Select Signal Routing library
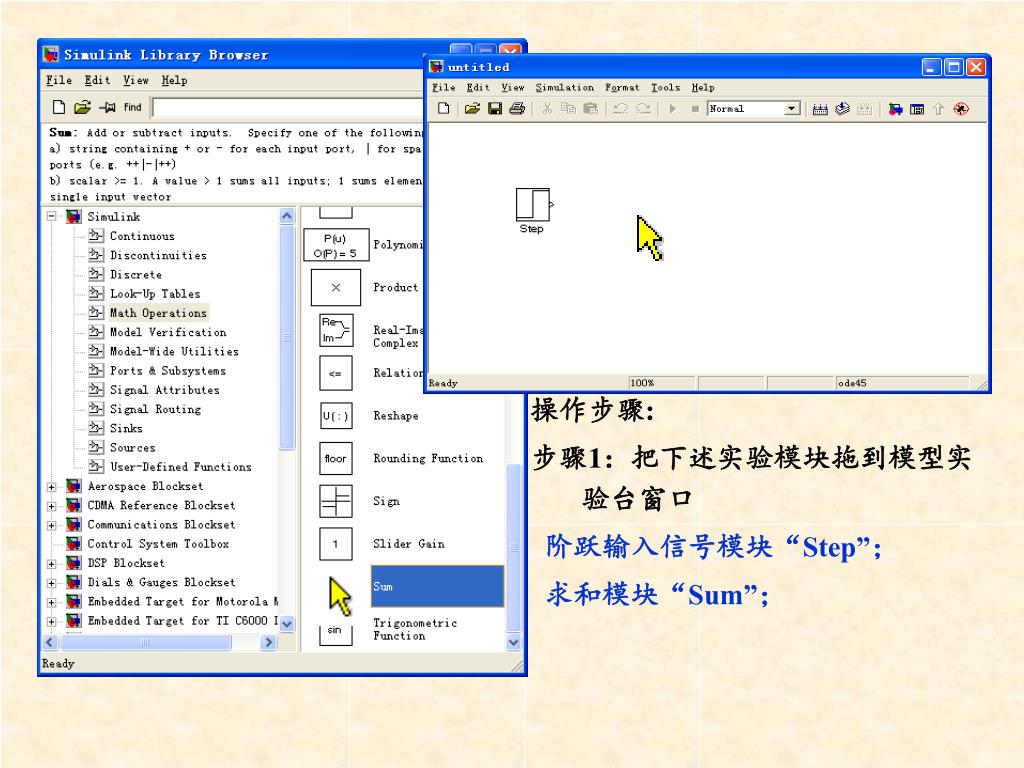This screenshot has width=1024, height=768. pos(155,409)
